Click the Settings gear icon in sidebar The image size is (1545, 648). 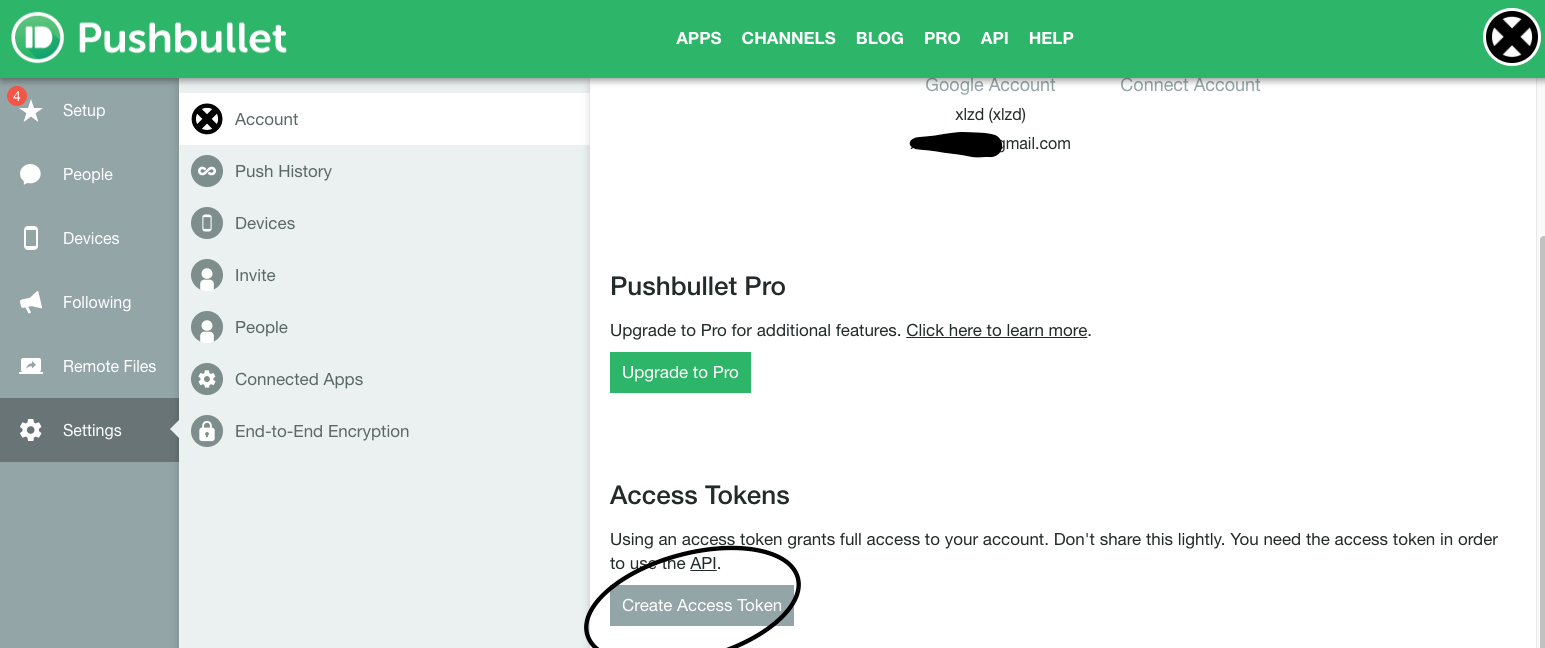[33, 430]
